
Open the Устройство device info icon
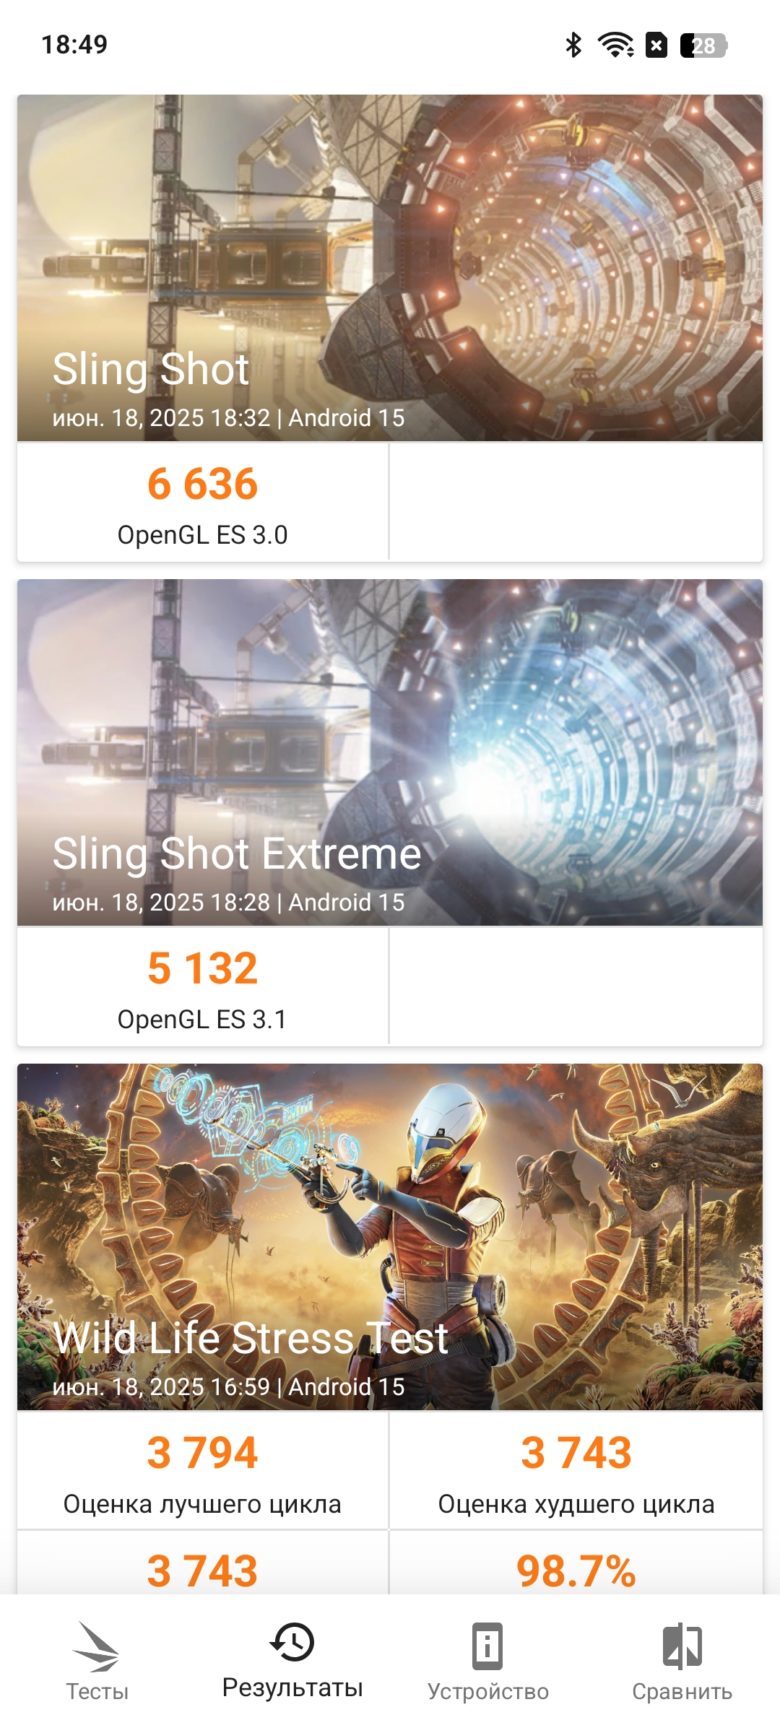487,1646
